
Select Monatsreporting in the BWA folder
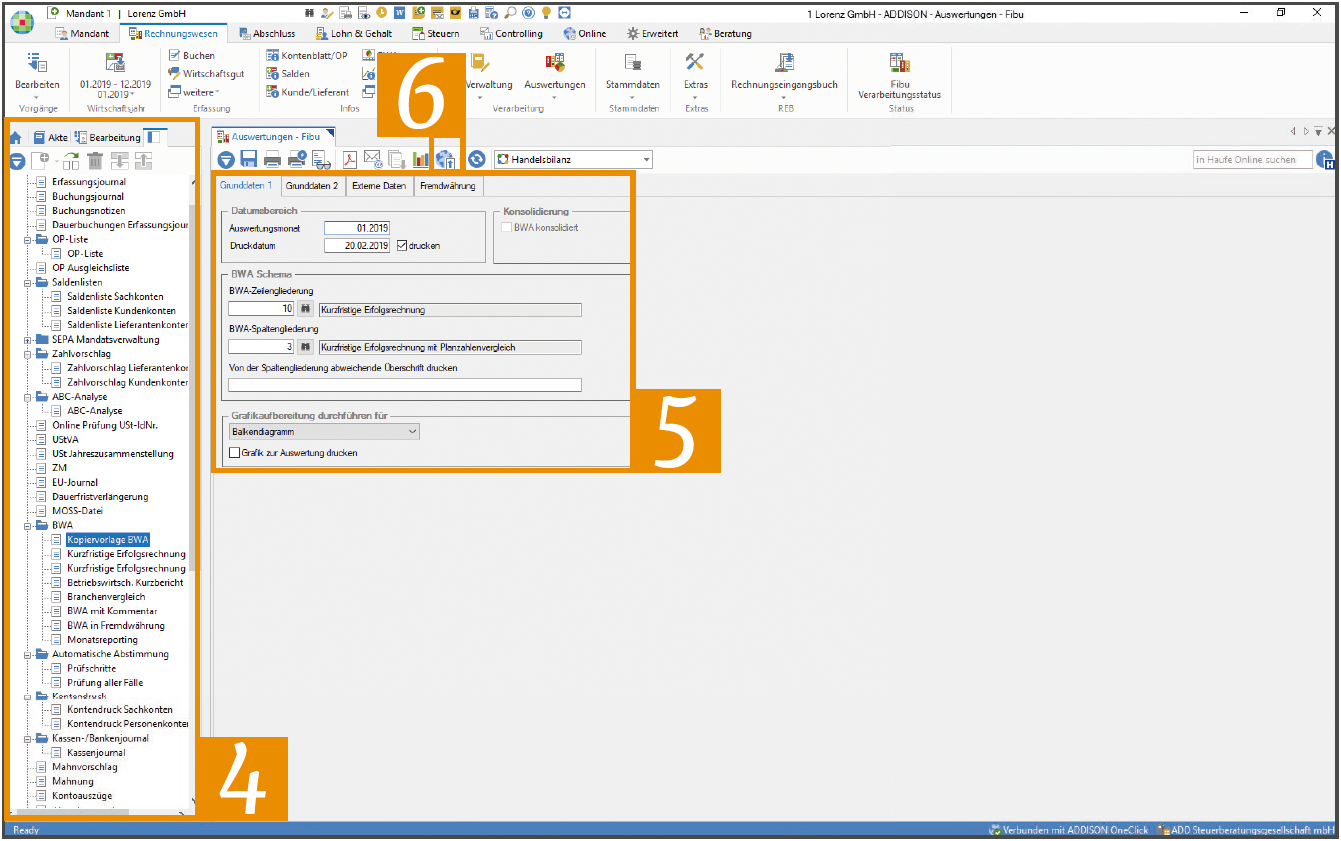click(x=102, y=640)
